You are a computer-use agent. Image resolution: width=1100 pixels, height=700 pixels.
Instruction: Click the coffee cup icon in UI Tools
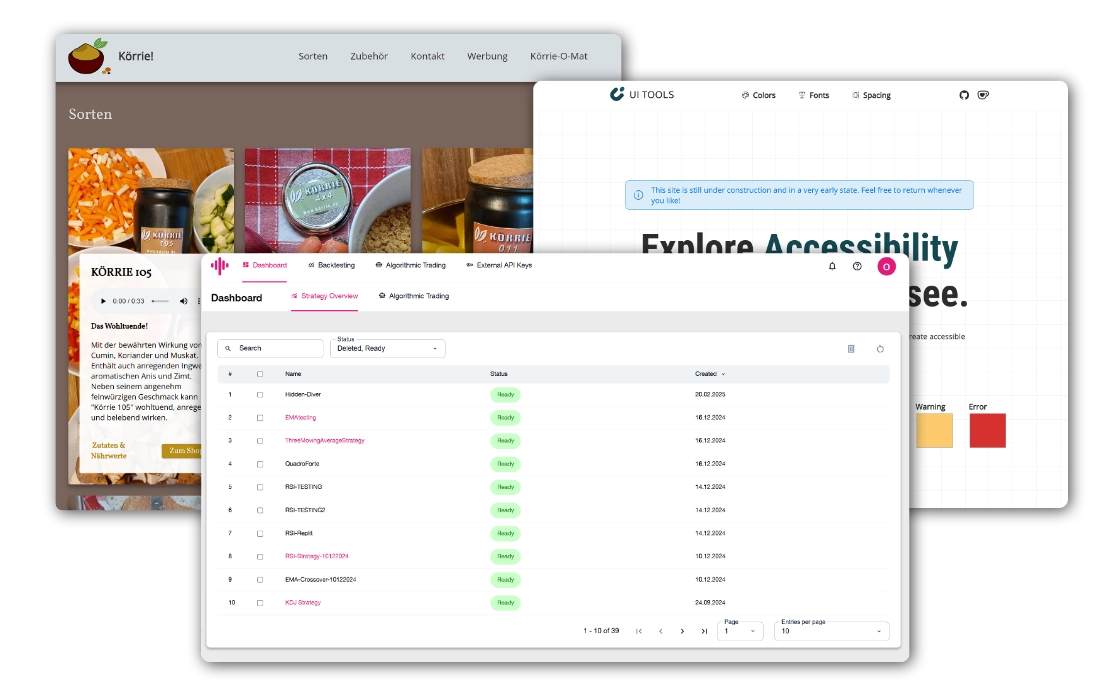[x=983, y=95]
